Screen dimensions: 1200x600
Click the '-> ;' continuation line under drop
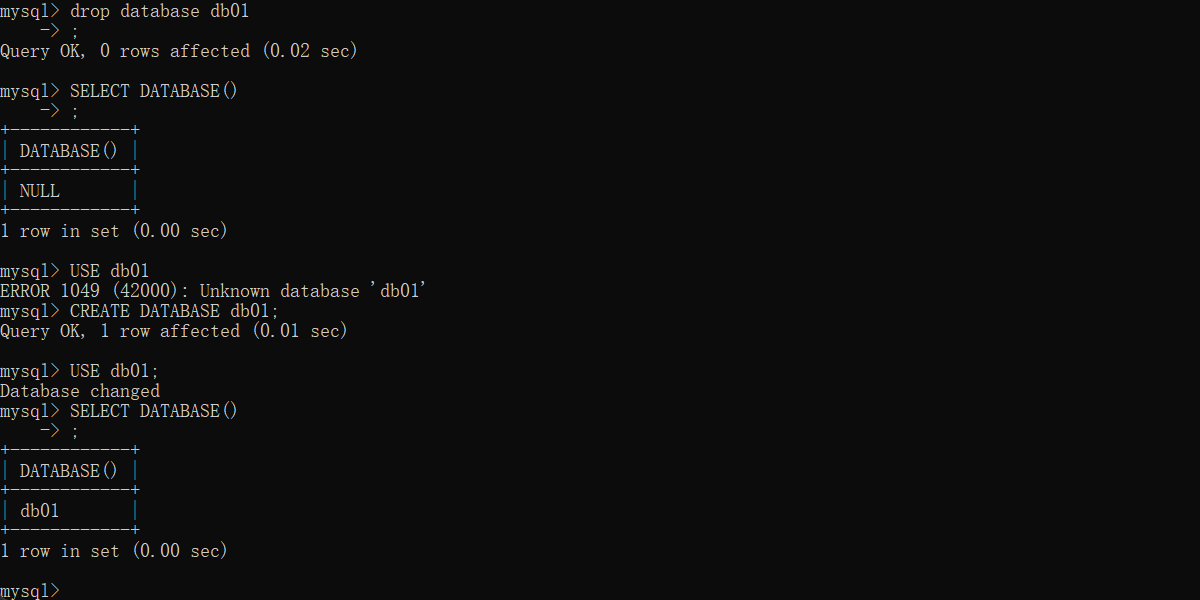[x=59, y=31]
